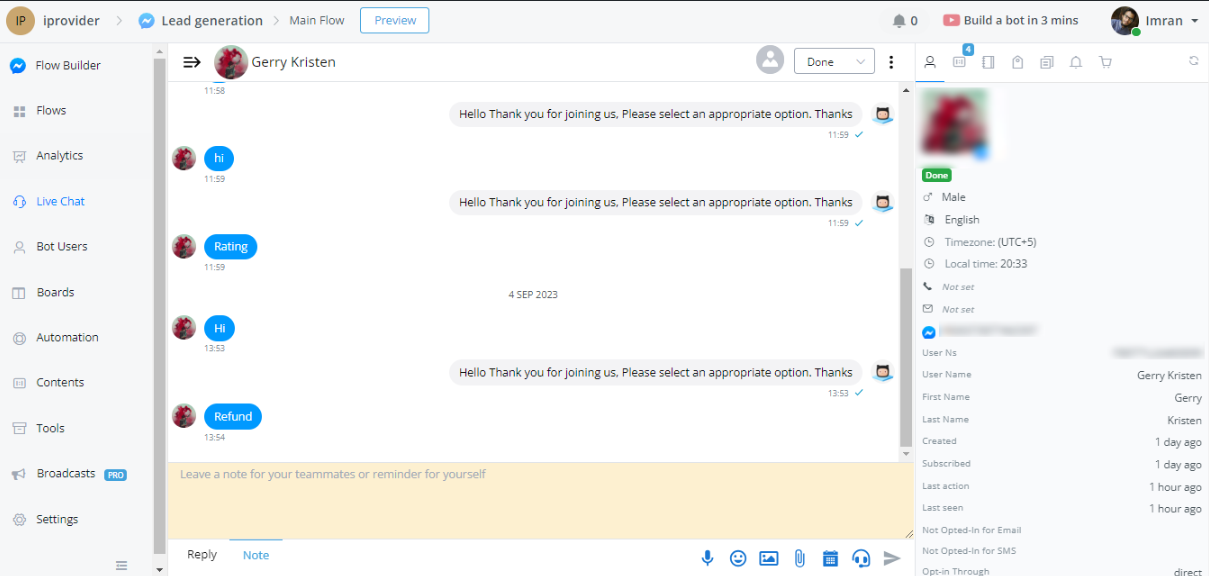Attach a file with paperclip icon
The height and width of the screenshot is (576, 1209).
pyautogui.click(x=799, y=558)
